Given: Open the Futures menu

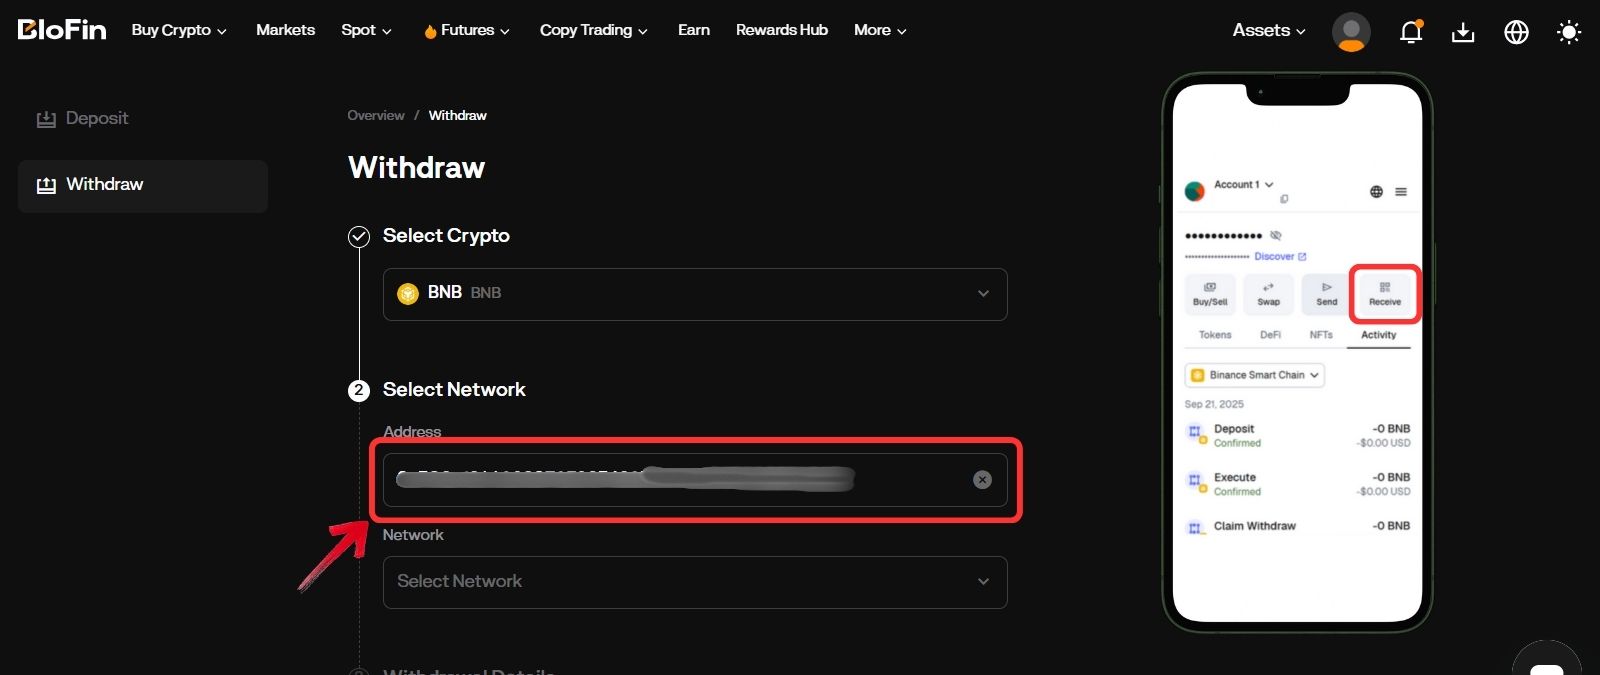Looking at the screenshot, I should 467,30.
